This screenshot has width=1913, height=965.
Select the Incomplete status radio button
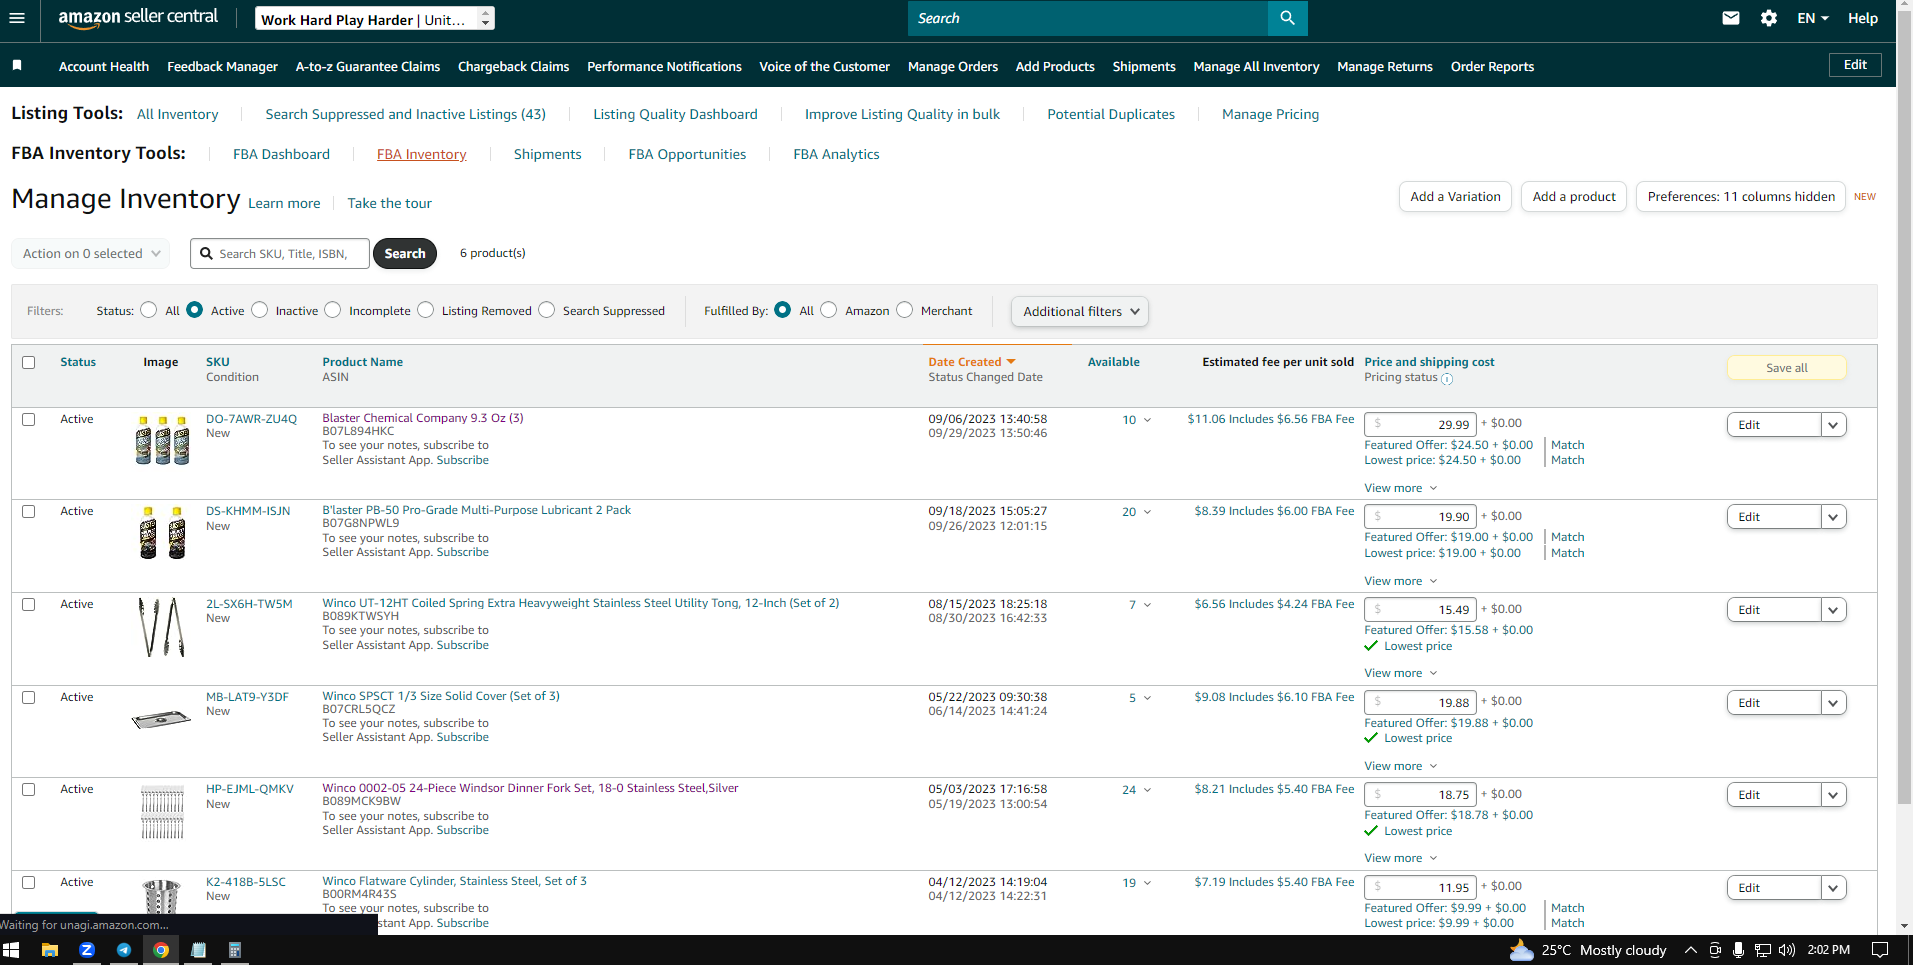333,310
